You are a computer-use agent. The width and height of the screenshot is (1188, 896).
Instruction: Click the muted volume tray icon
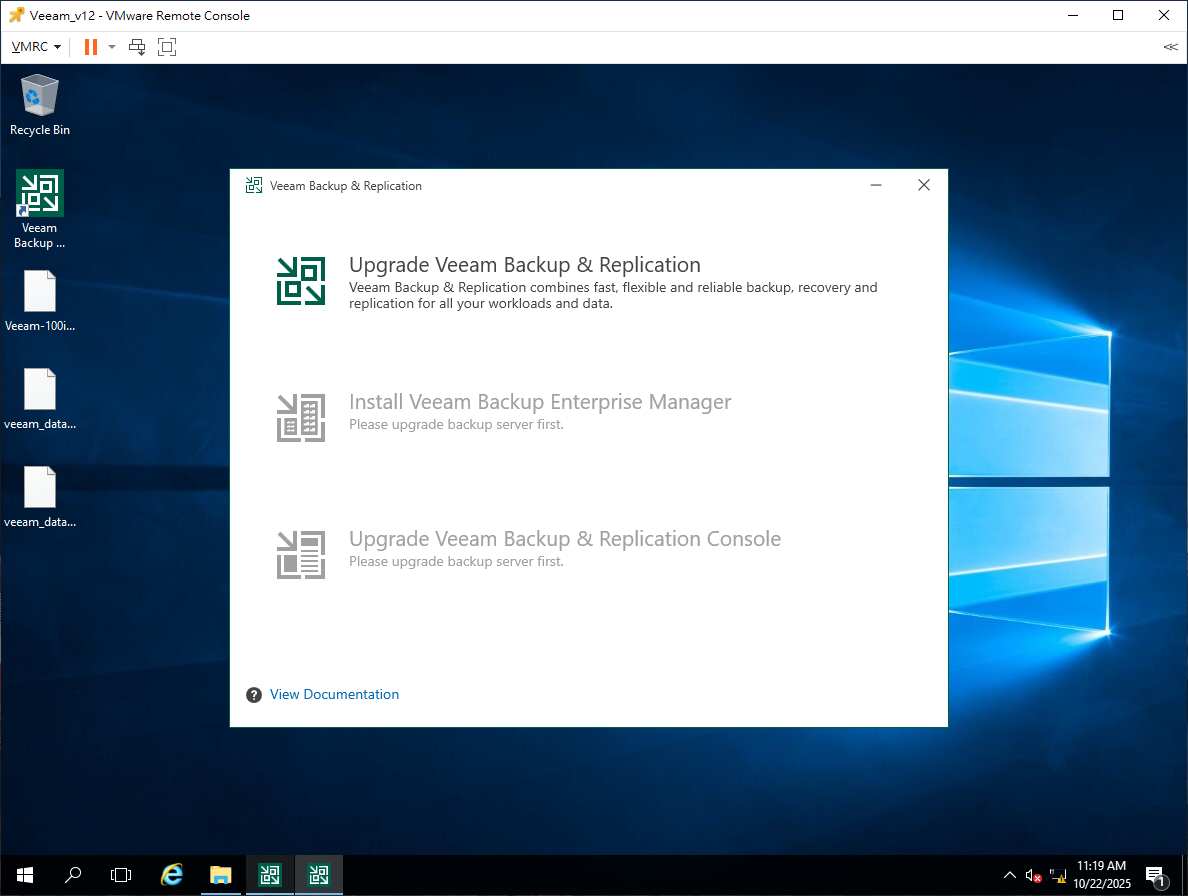click(x=1034, y=876)
